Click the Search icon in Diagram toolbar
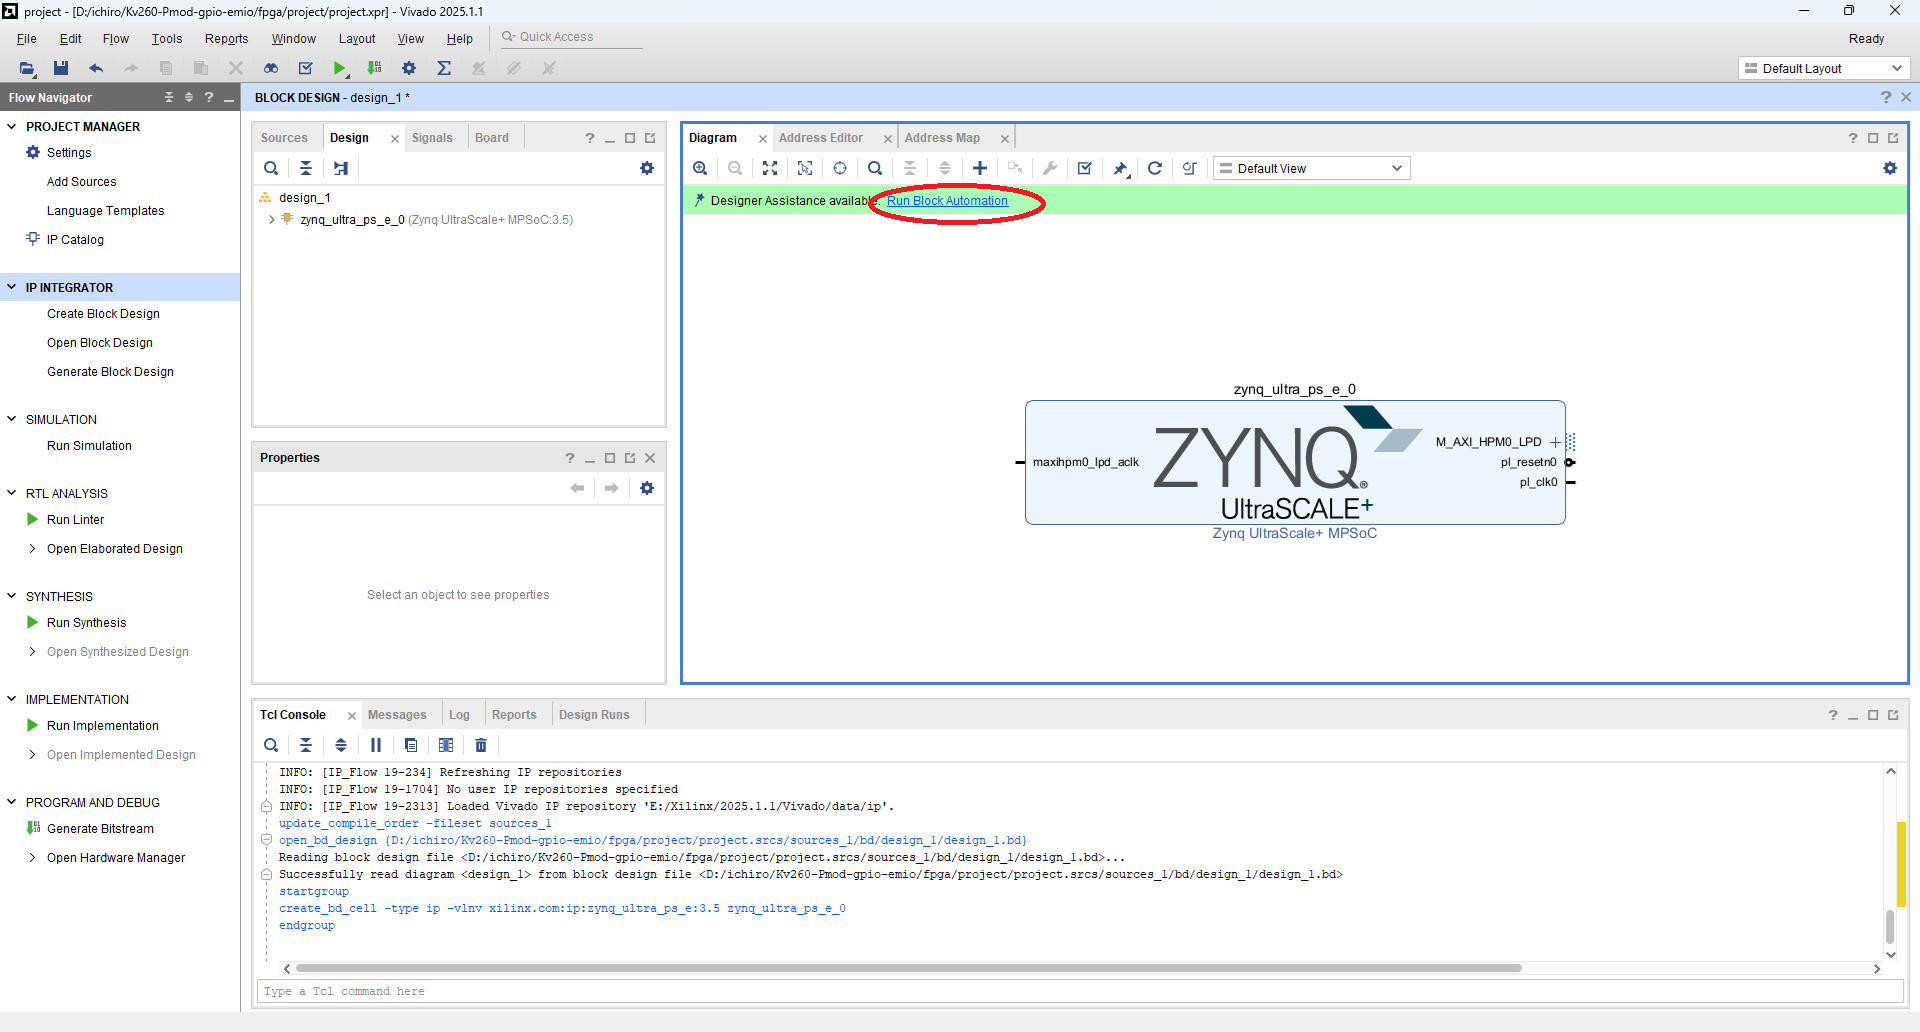This screenshot has height=1032, width=1920. coord(875,168)
